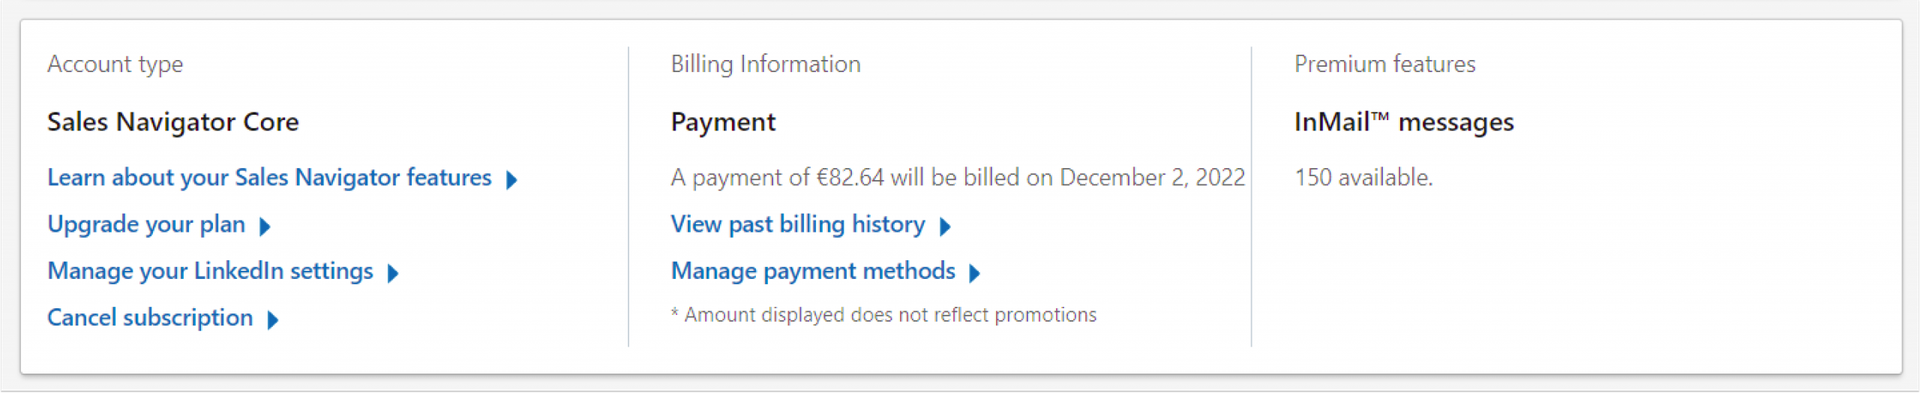1920x393 pixels.
Task: Click the promotions disclaimer footnote
Action: coord(884,315)
